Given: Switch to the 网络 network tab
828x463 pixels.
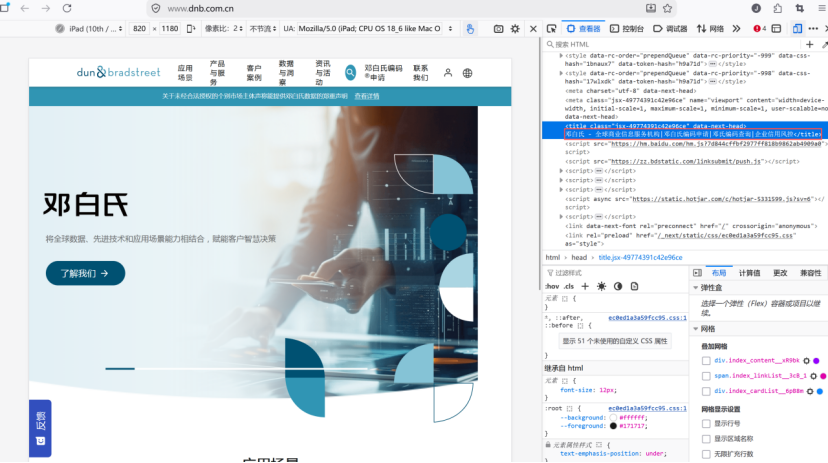Looking at the screenshot, I should [x=710, y=29].
